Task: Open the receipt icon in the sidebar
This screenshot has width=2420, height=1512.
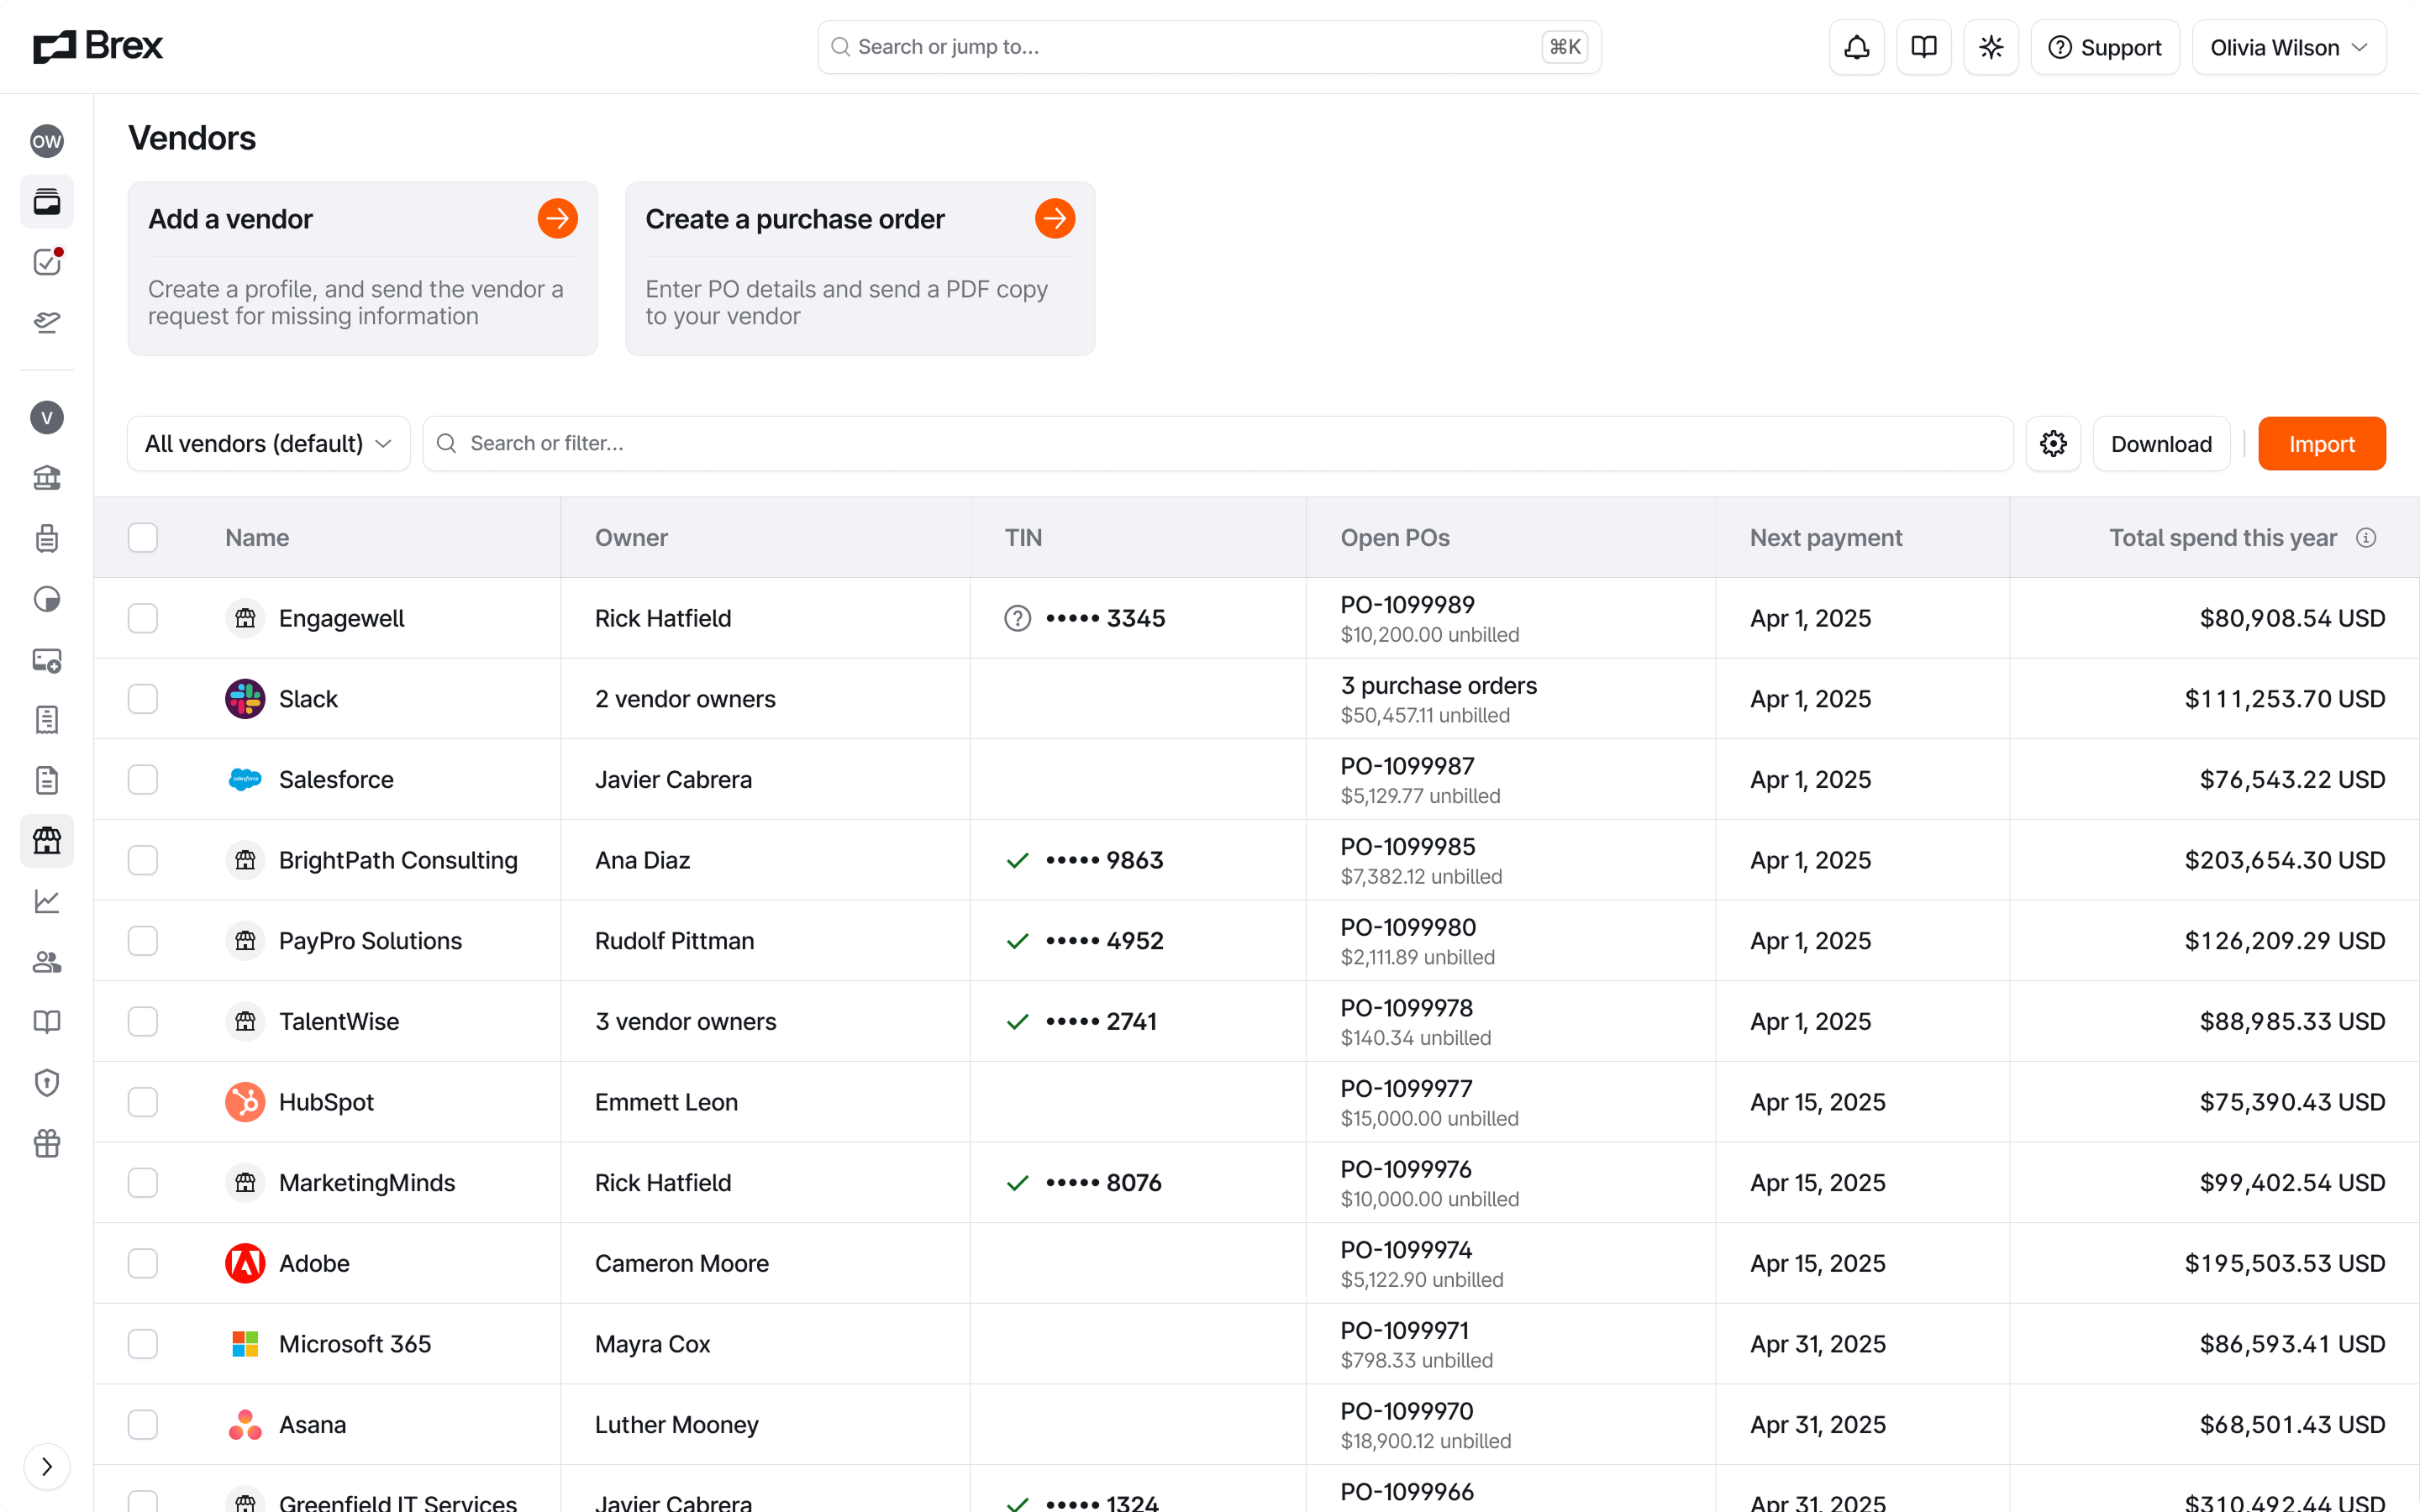Action: 47,720
